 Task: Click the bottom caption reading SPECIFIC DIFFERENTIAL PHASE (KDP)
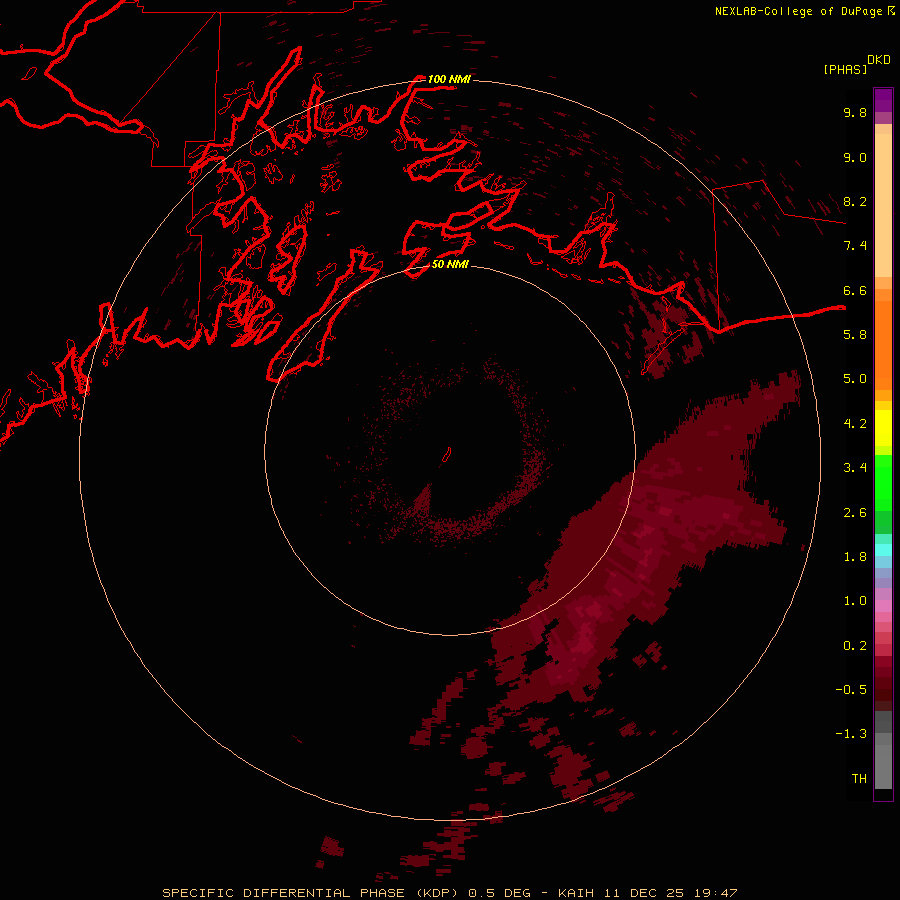click(310, 893)
